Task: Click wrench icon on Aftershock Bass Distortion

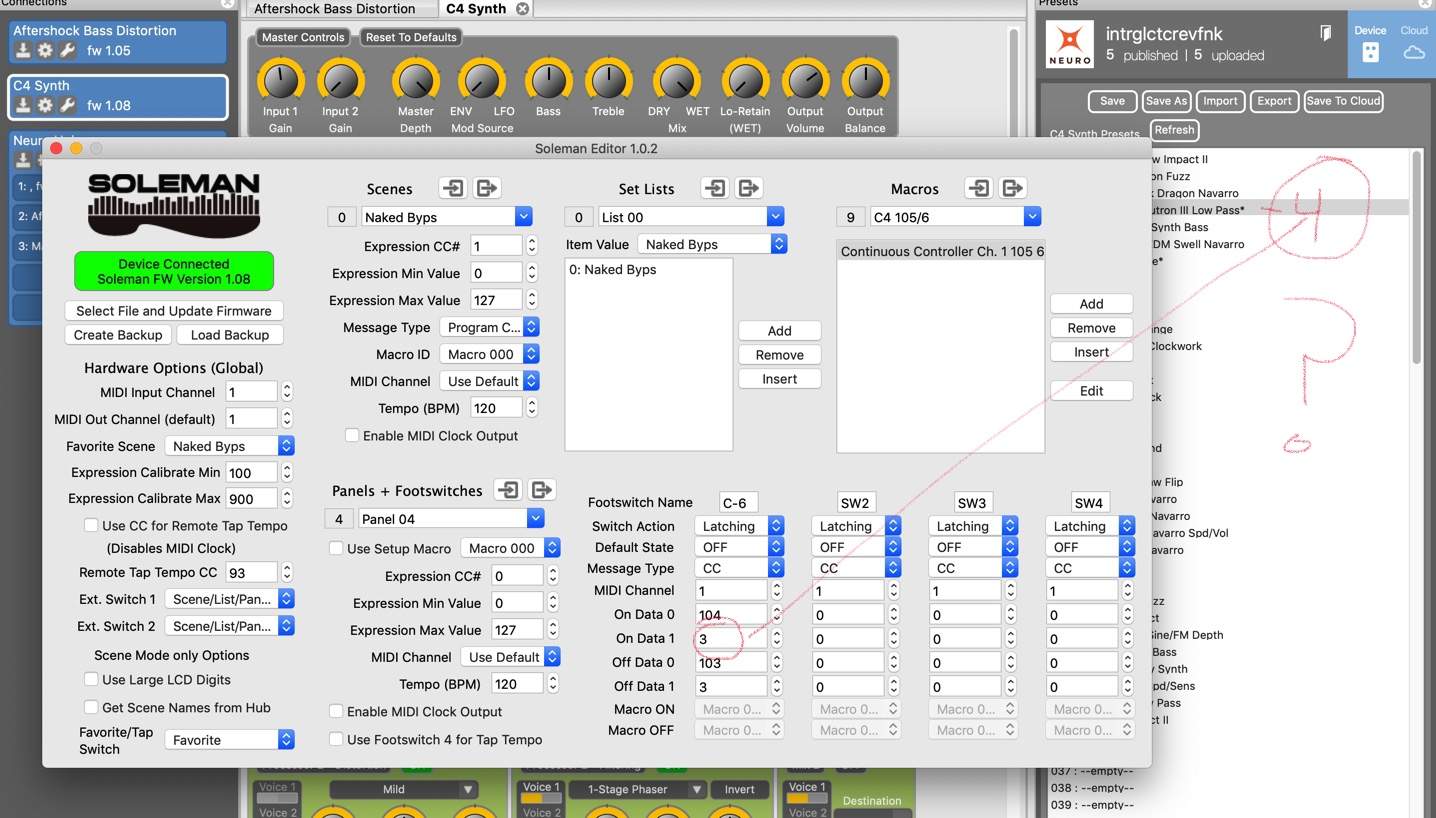Action: (x=67, y=50)
